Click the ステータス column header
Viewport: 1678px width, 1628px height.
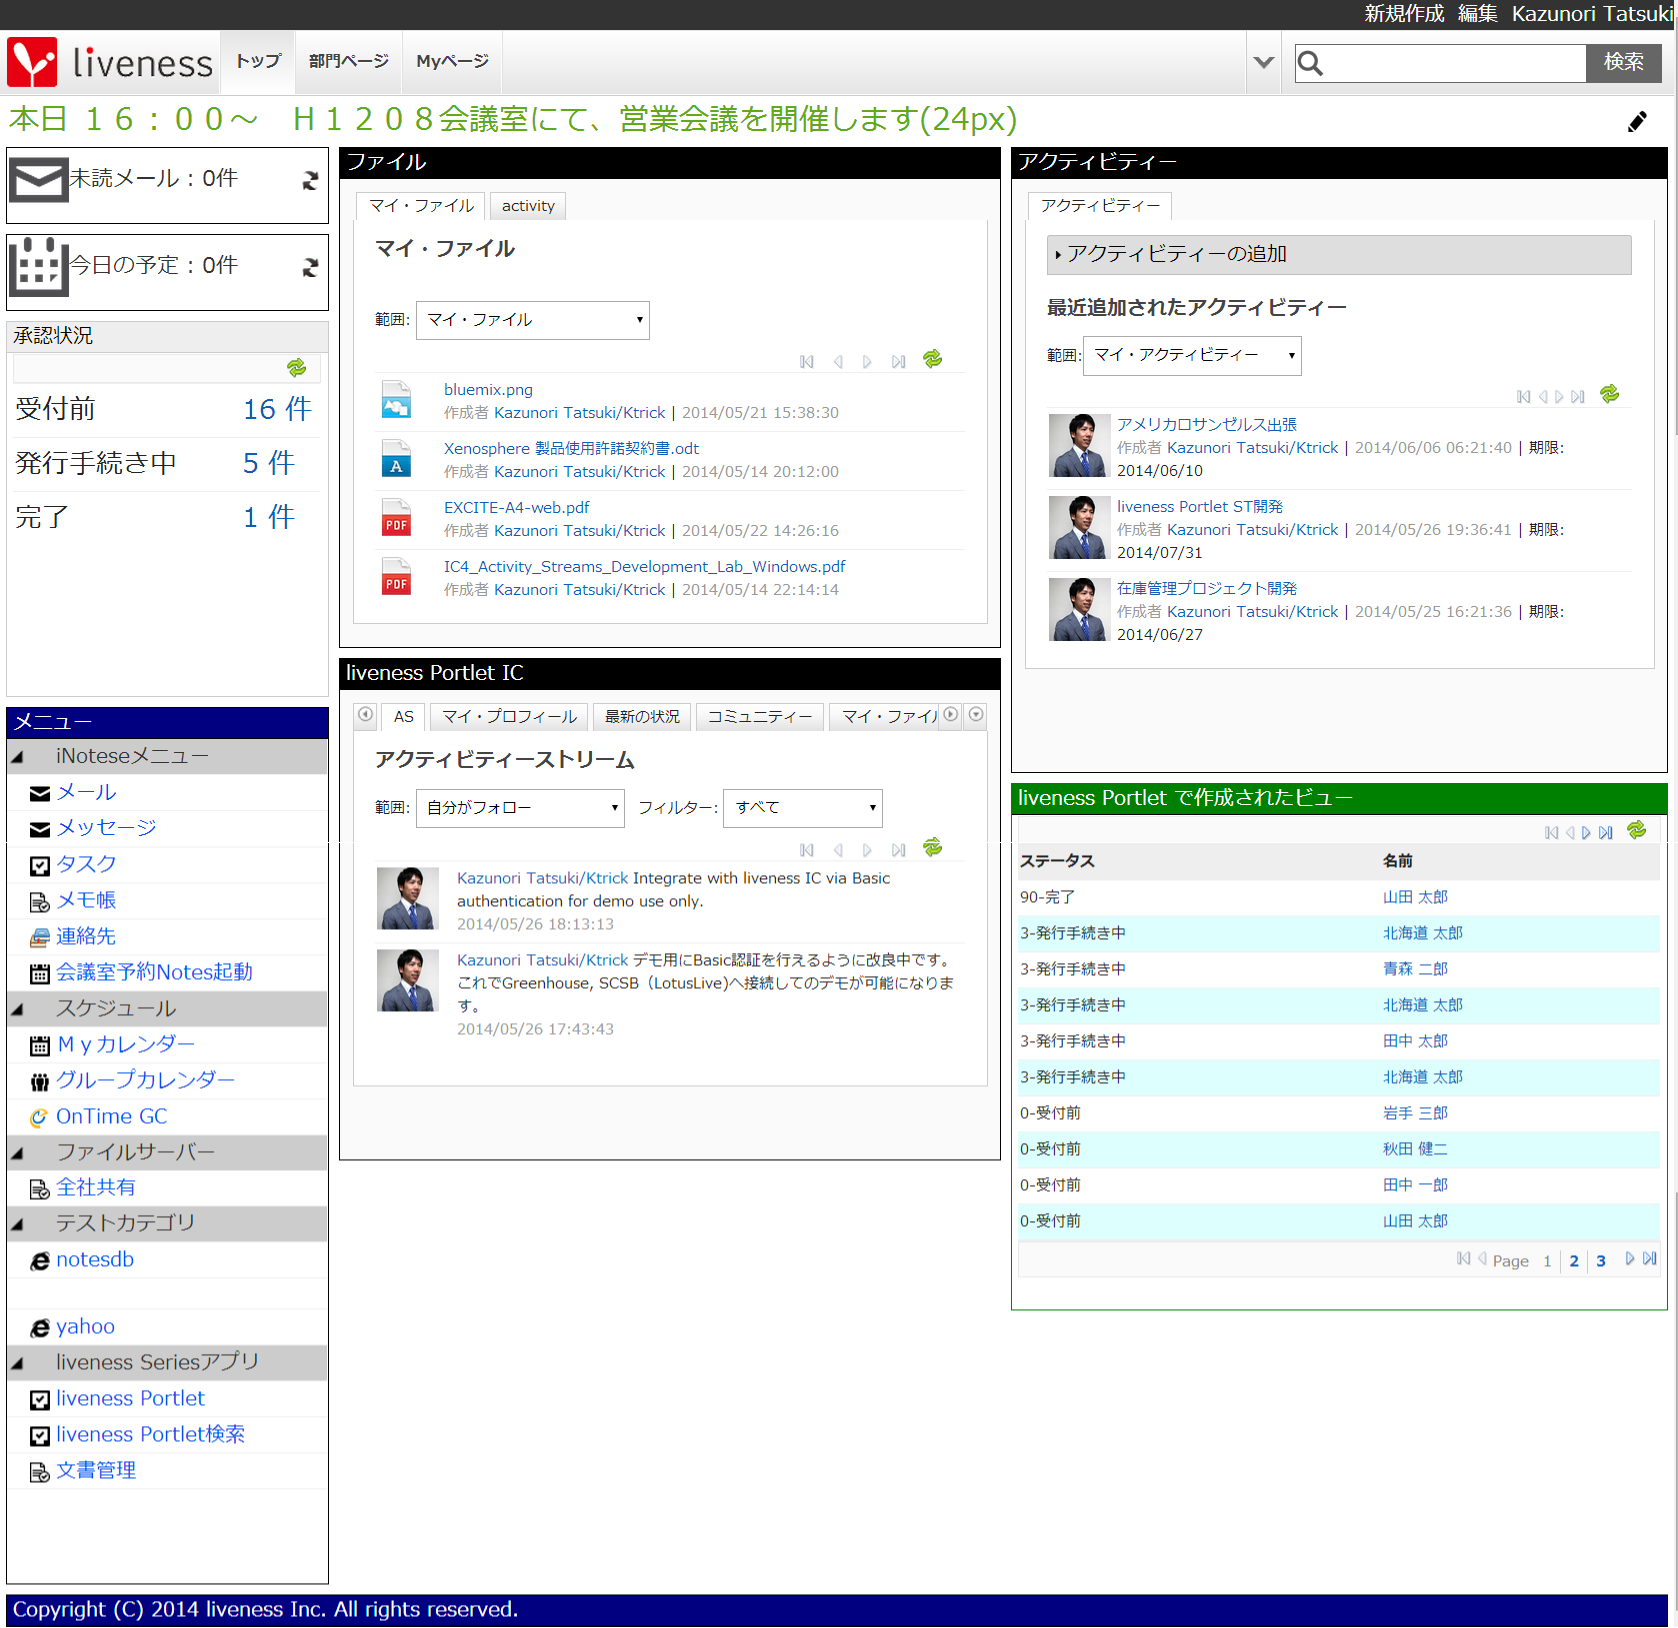pyautogui.click(x=1057, y=861)
